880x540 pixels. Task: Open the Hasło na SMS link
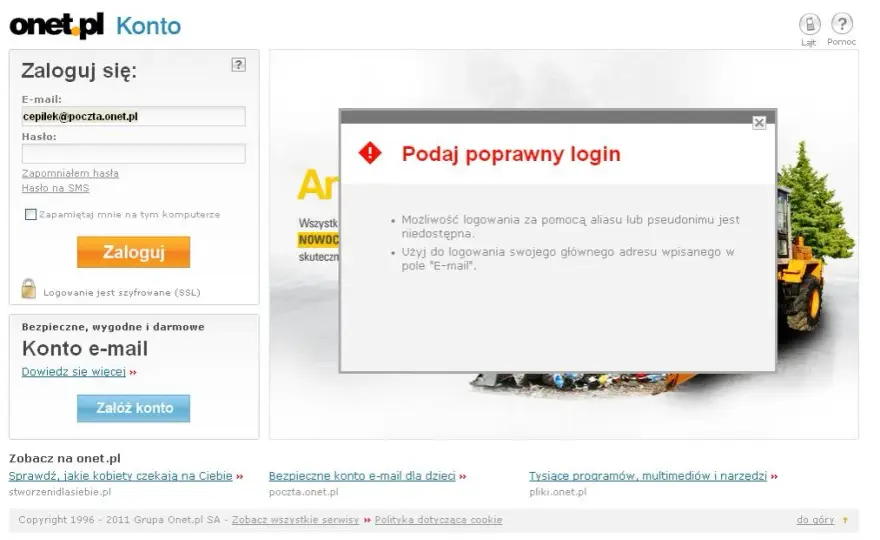tap(55, 188)
